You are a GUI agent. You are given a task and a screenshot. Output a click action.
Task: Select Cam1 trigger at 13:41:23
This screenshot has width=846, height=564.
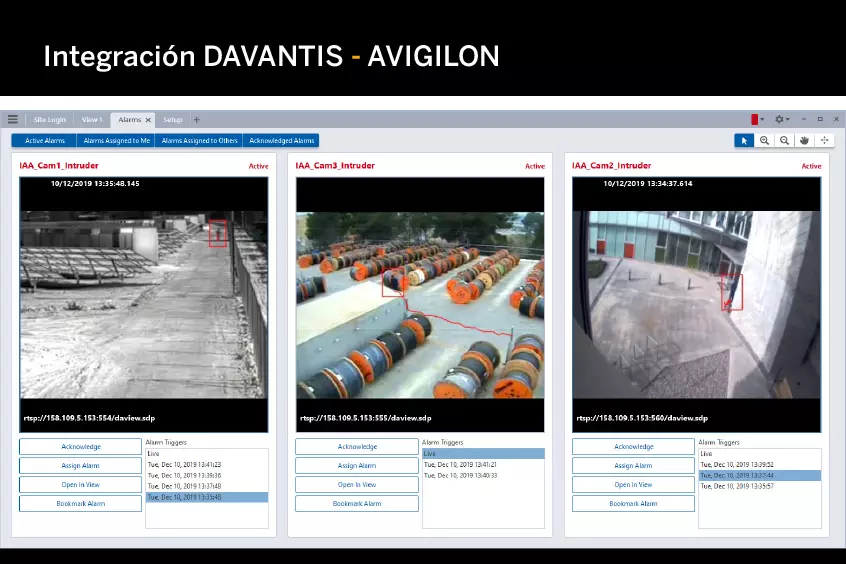pos(207,465)
